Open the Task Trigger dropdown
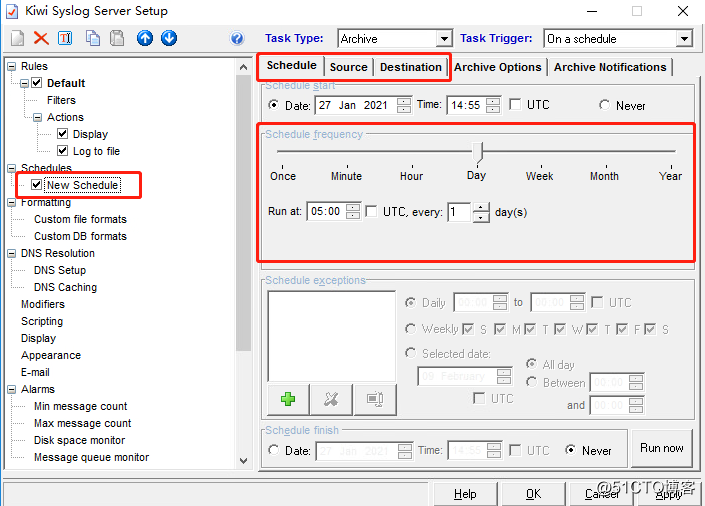 [684, 39]
